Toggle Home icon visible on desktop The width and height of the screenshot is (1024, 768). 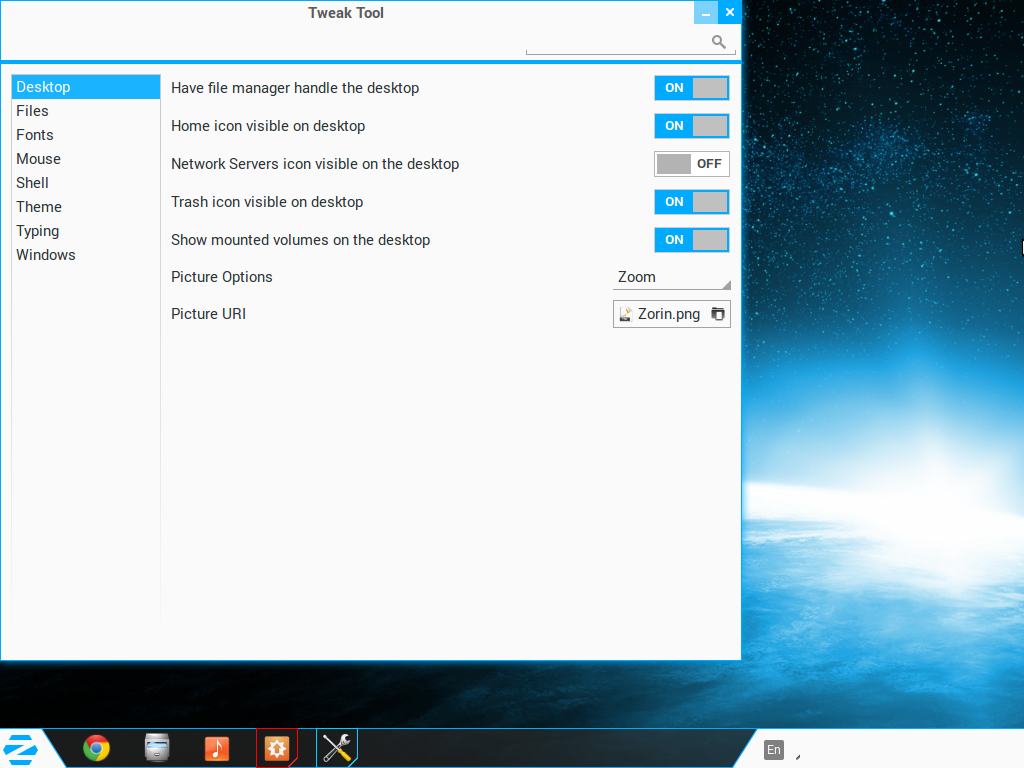[692, 126]
